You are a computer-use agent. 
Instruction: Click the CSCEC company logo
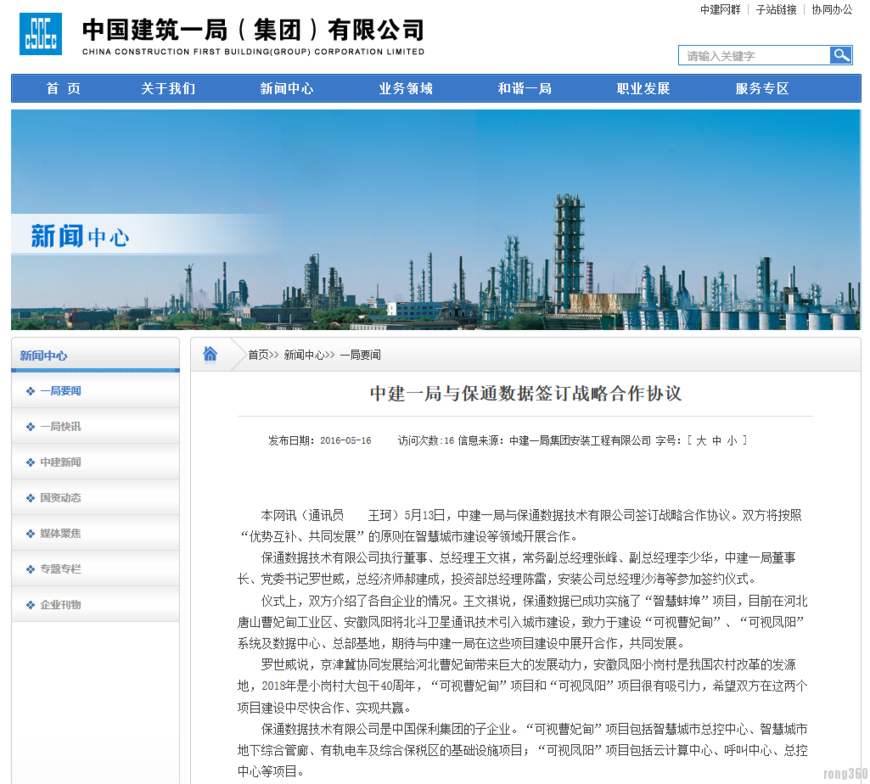(41, 34)
